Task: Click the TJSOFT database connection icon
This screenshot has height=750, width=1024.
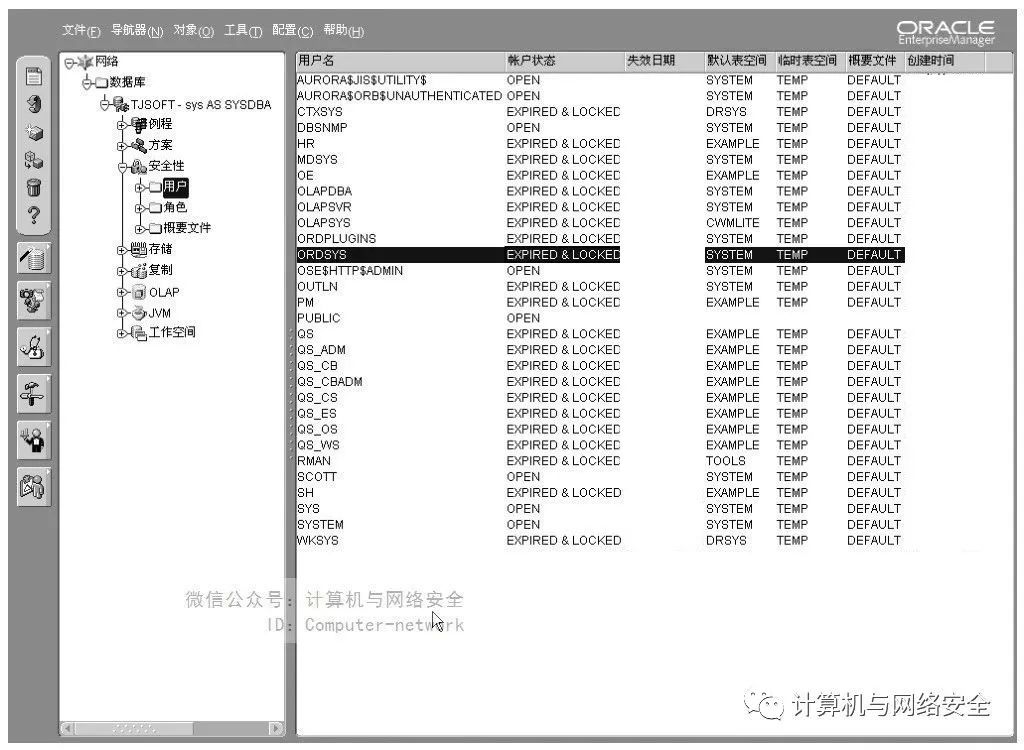Action: click(121, 104)
